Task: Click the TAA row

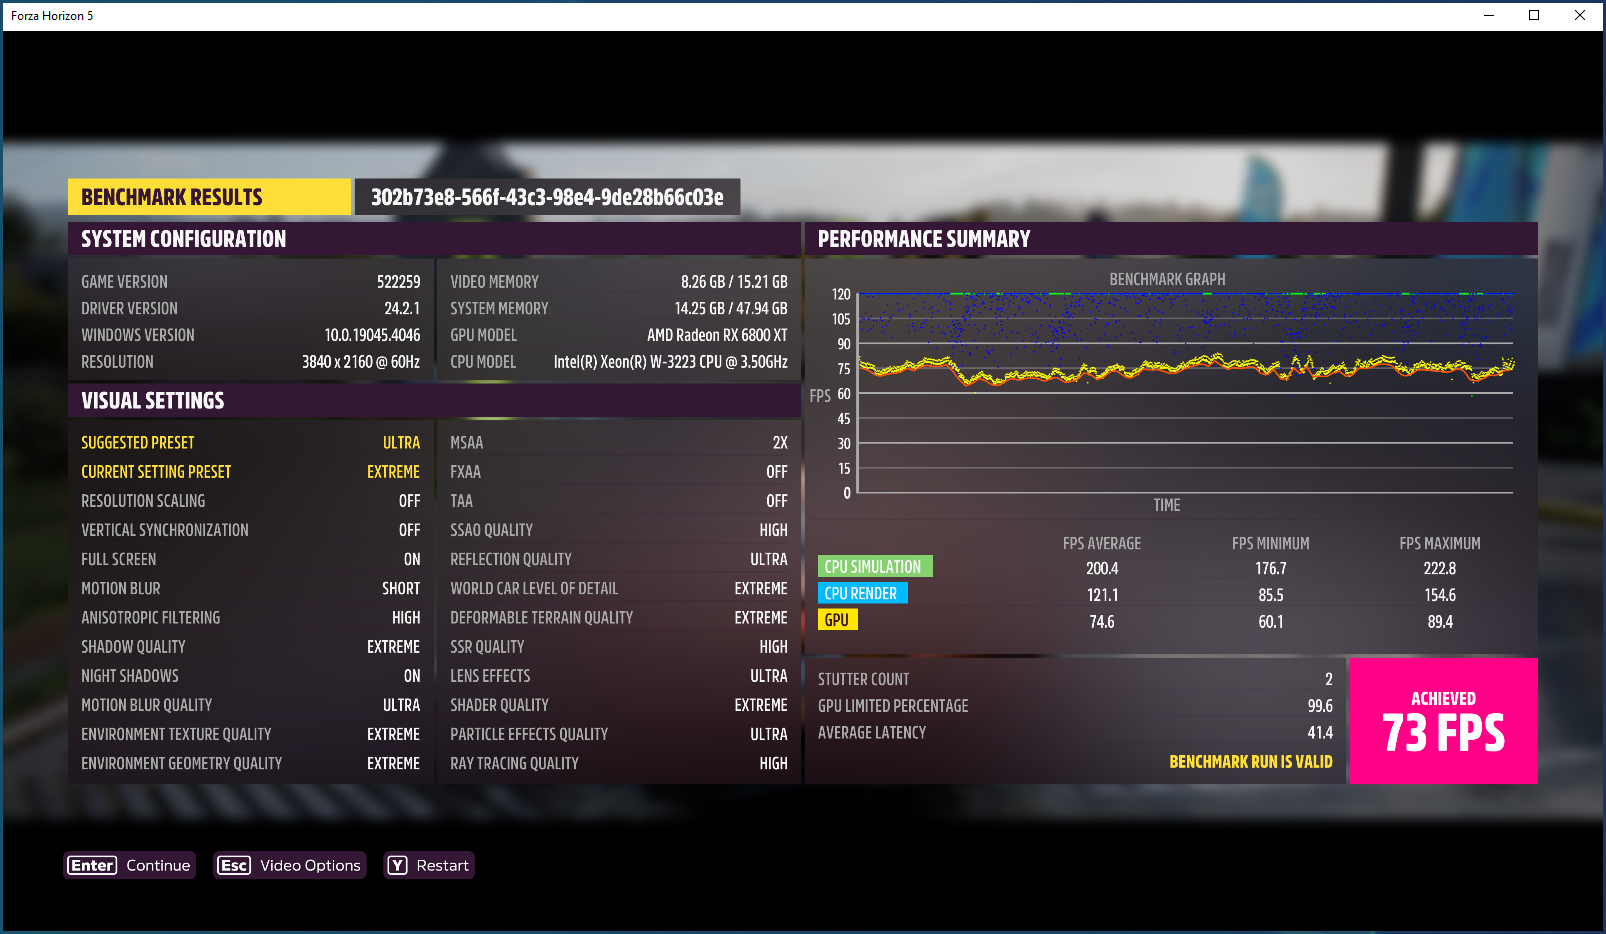Action: 619,501
